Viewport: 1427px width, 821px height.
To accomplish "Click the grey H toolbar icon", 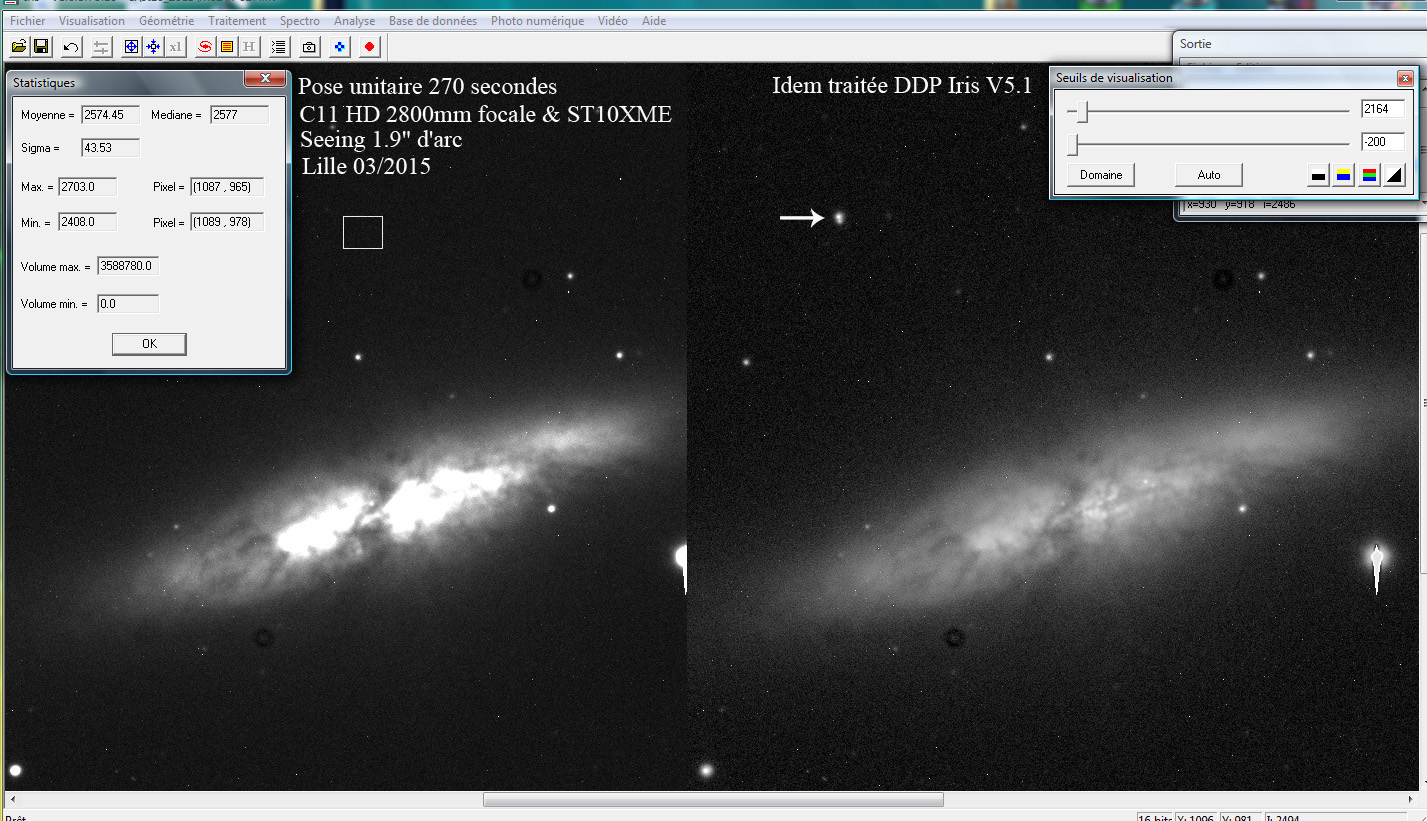I will (249, 46).
